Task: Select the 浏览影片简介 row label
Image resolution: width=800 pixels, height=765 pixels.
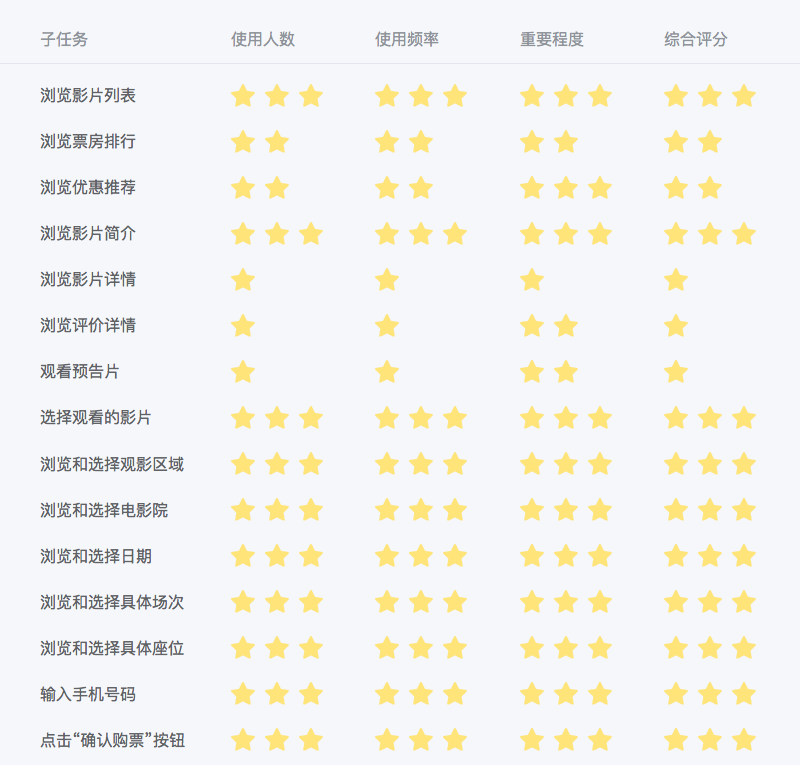Action: pyautogui.click(x=88, y=233)
